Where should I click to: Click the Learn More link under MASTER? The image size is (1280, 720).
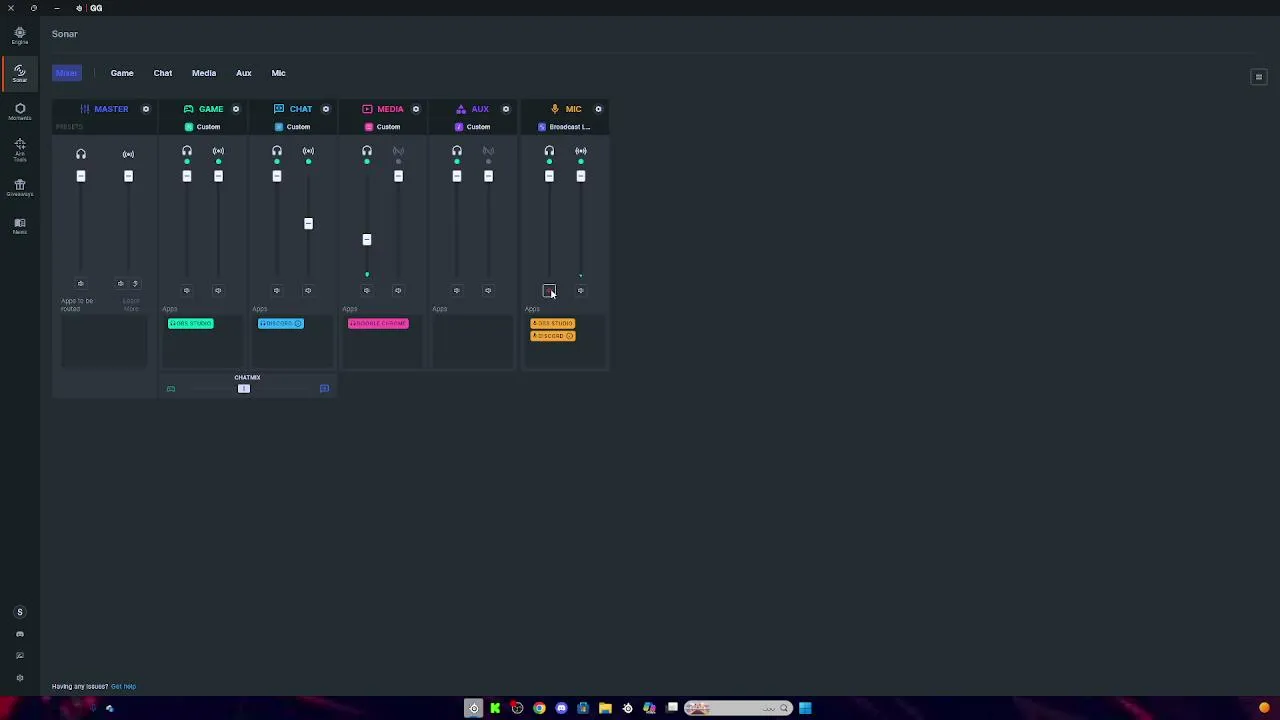click(x=131, y=305)
